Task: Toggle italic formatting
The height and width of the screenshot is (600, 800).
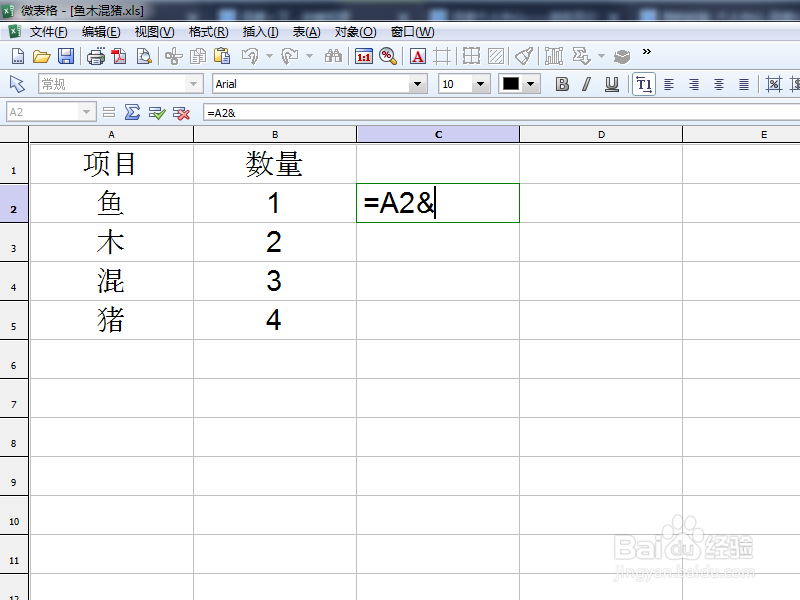Action: 587,84
